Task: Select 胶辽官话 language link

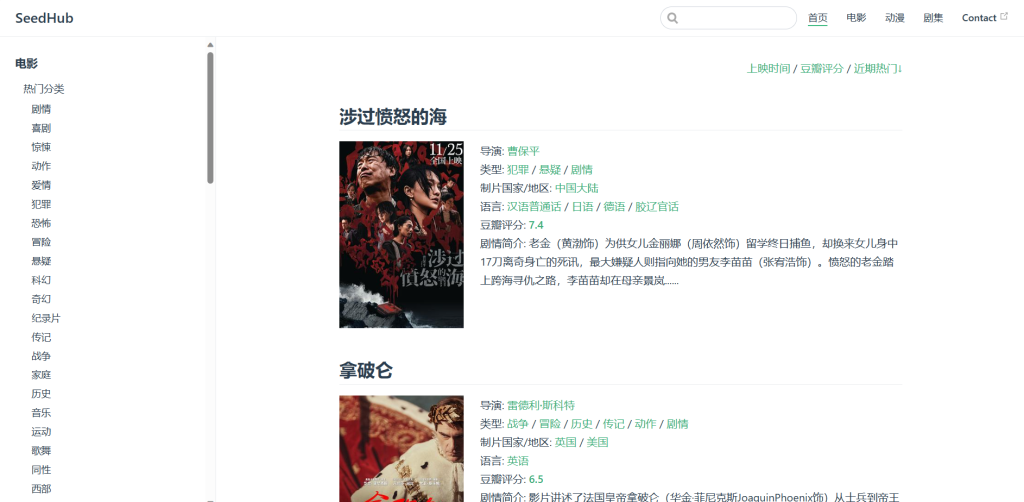Action: coord(657,207)
